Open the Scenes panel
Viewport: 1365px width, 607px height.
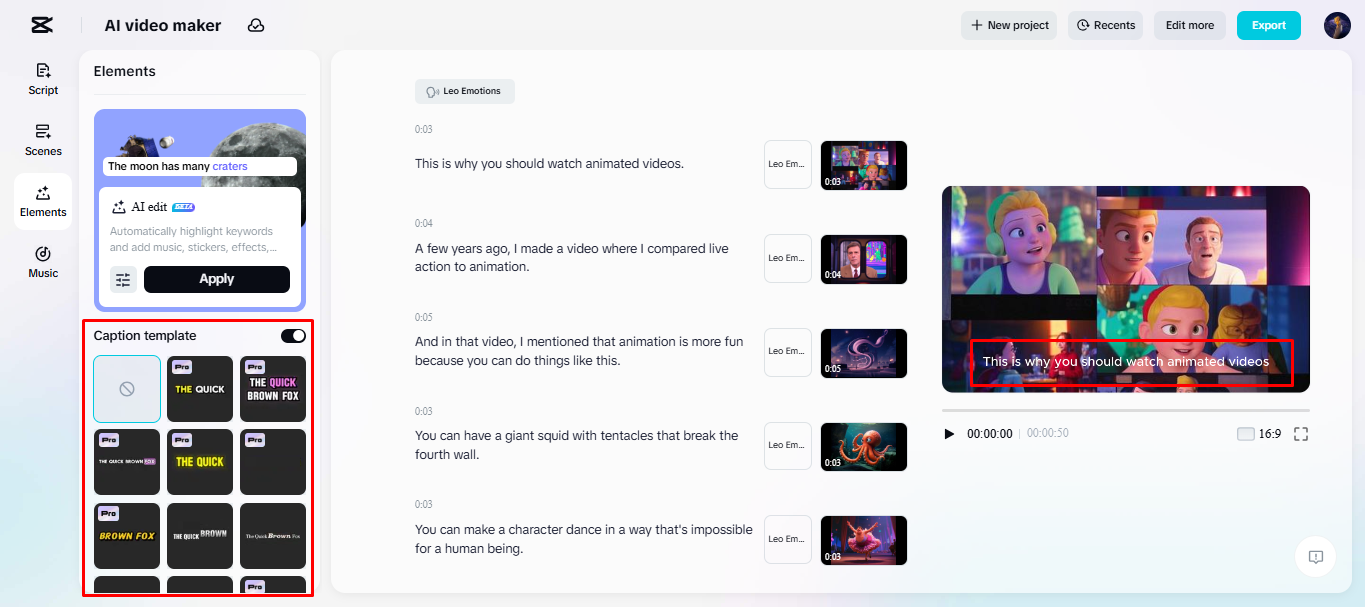pyautogui.click(x=43, y=140)
